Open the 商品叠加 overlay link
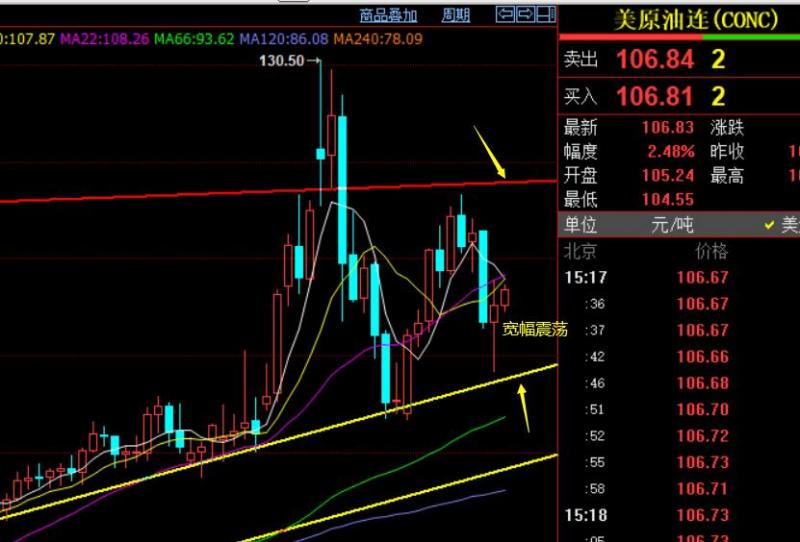The image size is (800, 542). 388,15
